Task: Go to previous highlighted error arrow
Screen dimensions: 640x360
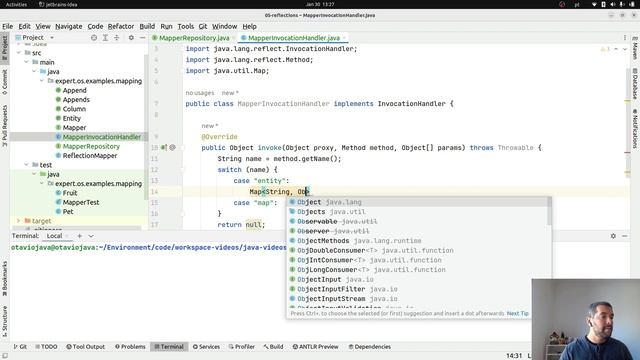Action: tap(616, 49)
